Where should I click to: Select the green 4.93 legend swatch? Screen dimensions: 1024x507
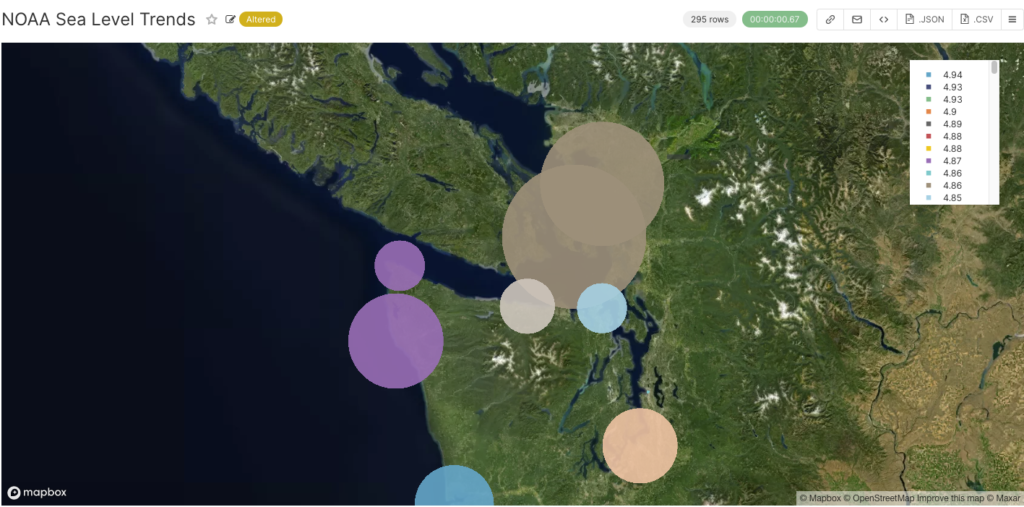click(929, 99)
